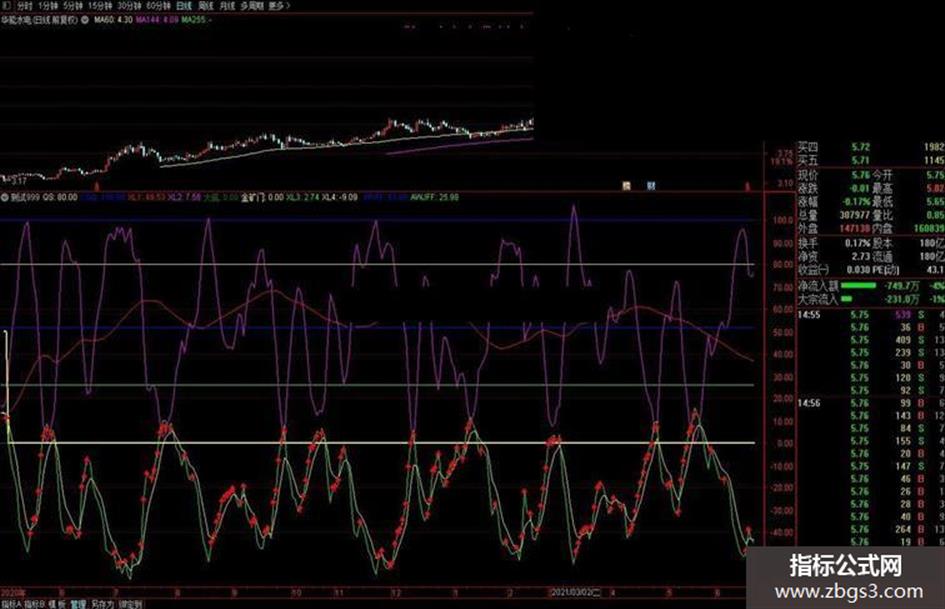Switch to the 周线 weekly chart tab
This screenshot has width=945, height=609.
pyautogui.click(x=206, y=5)
